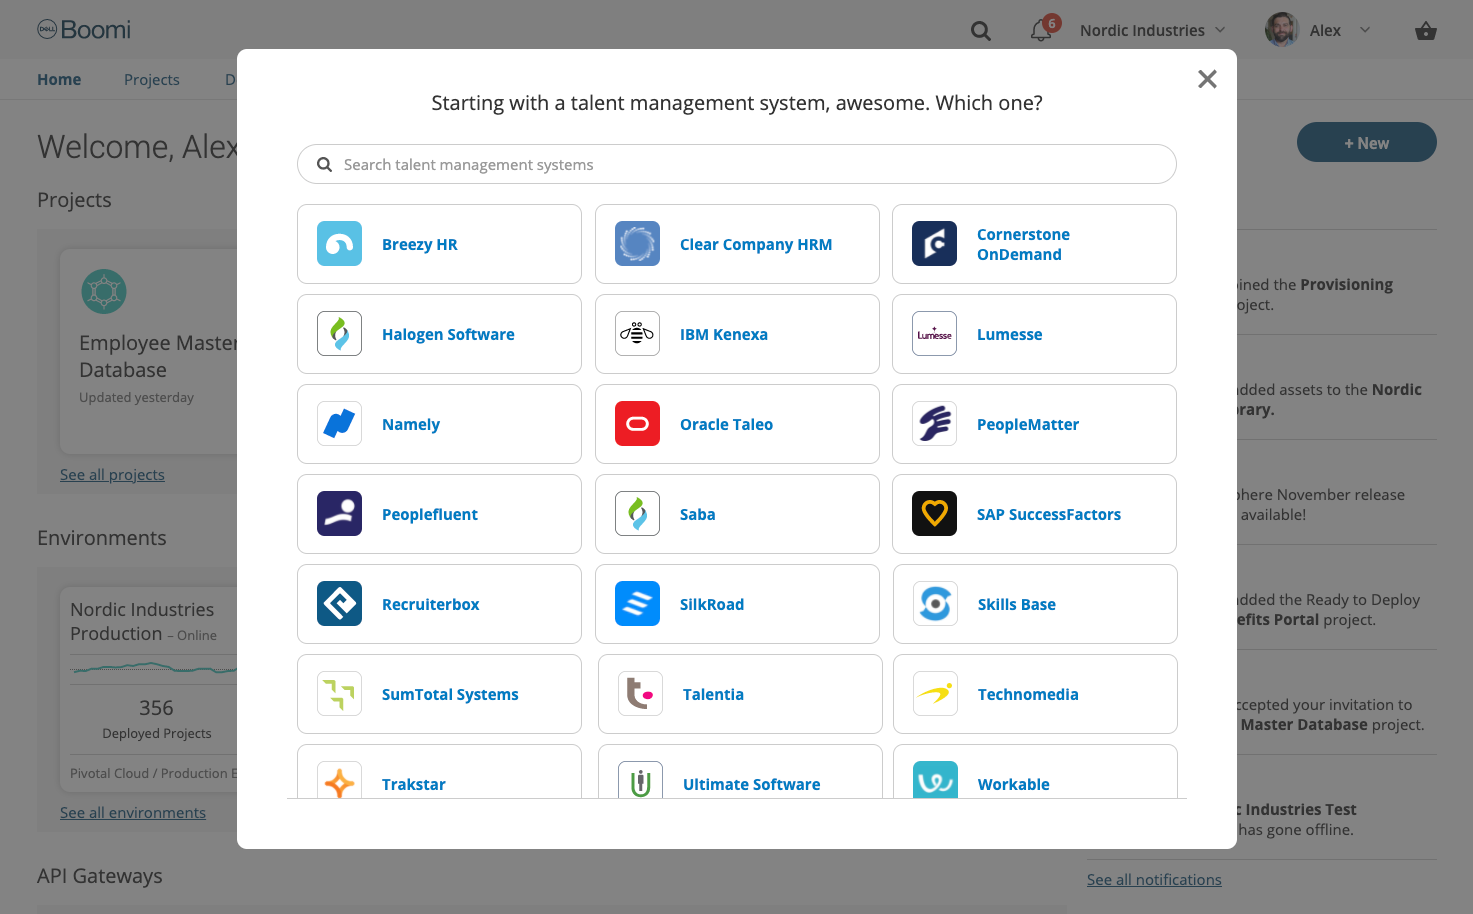Expand the Alex user menu chevron
This screenshot has width=1473, height=914.
(x=1365, y=30)
